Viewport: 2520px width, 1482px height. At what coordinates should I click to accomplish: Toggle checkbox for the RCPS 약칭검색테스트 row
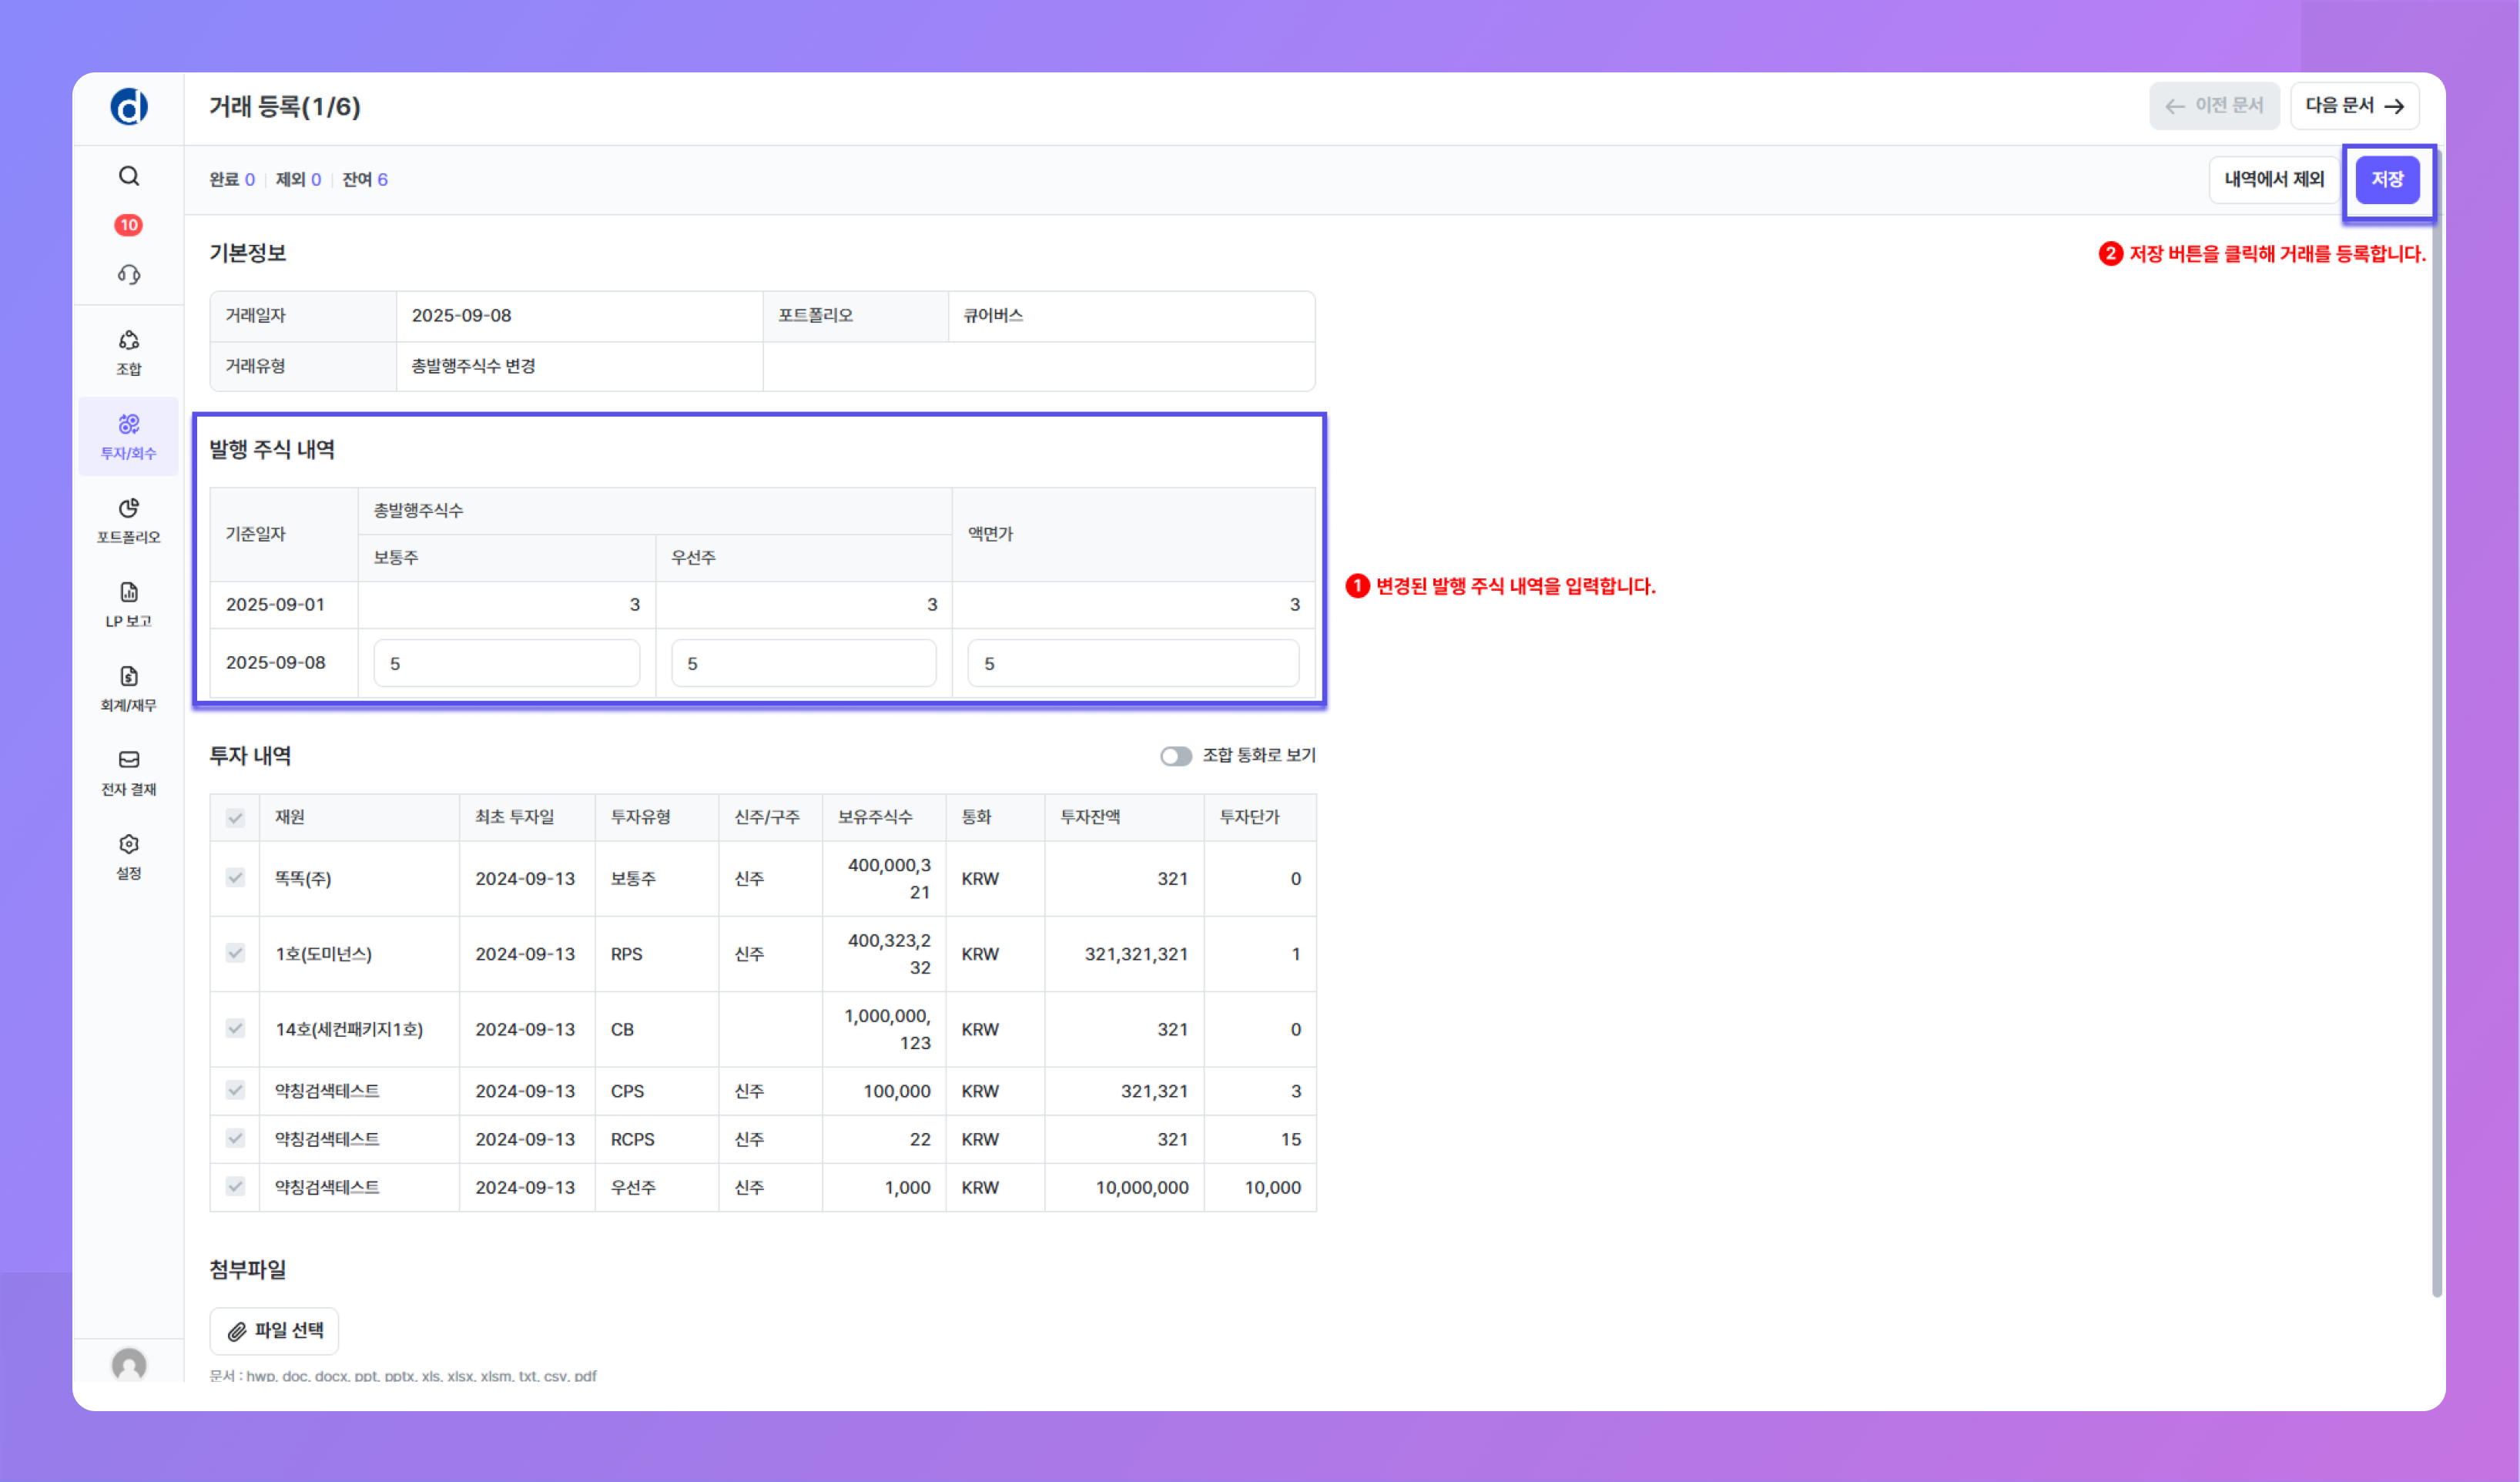pyautogui.click(x=235, y=1138)
